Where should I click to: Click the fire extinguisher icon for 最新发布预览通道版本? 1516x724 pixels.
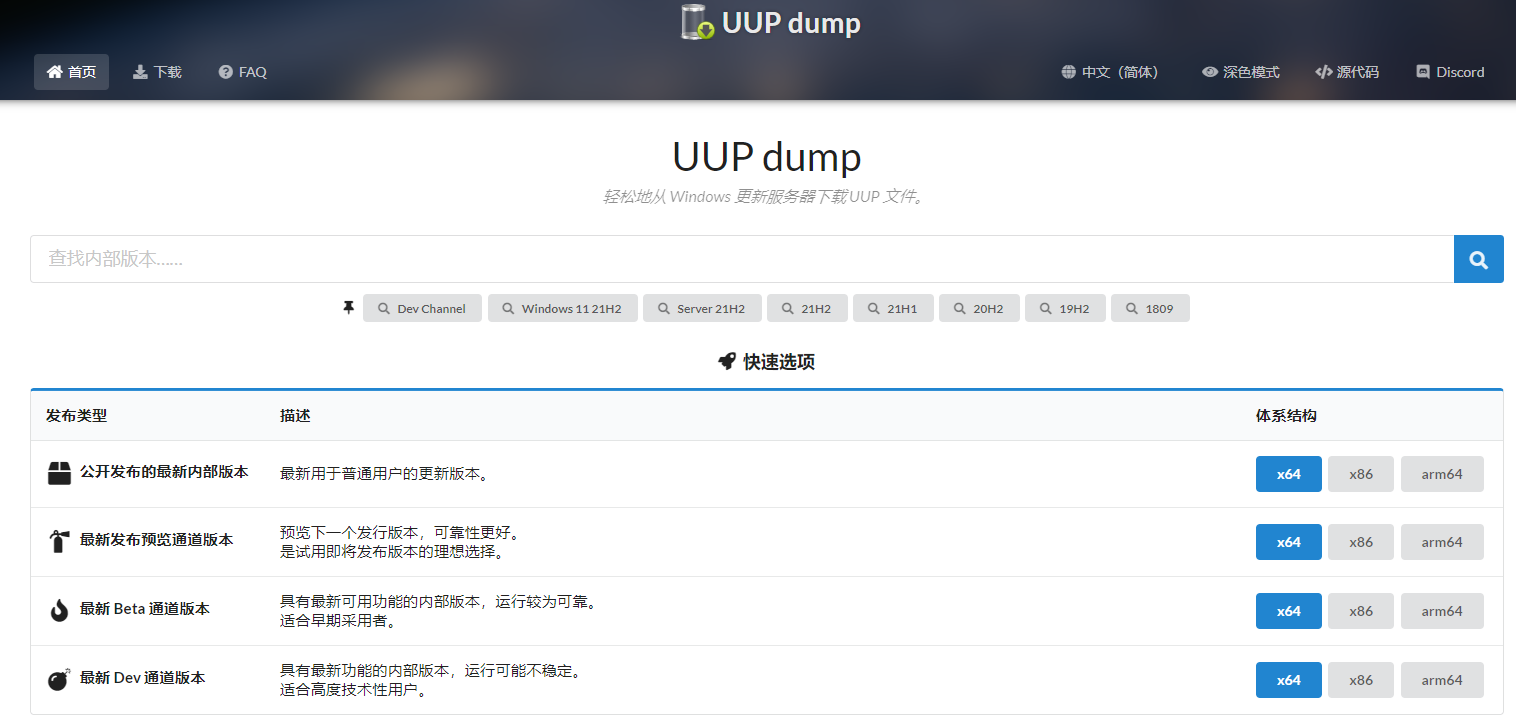coord(59,542)
